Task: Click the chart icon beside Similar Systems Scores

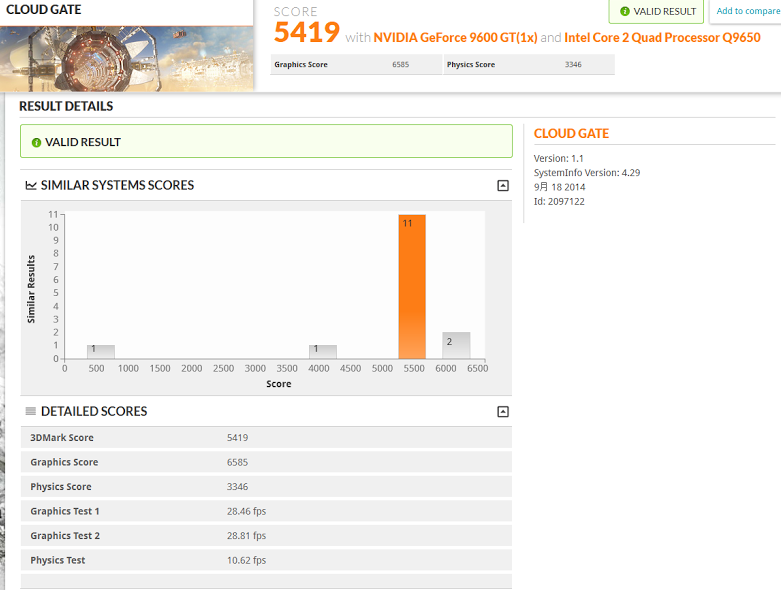Action: [31, 186]
